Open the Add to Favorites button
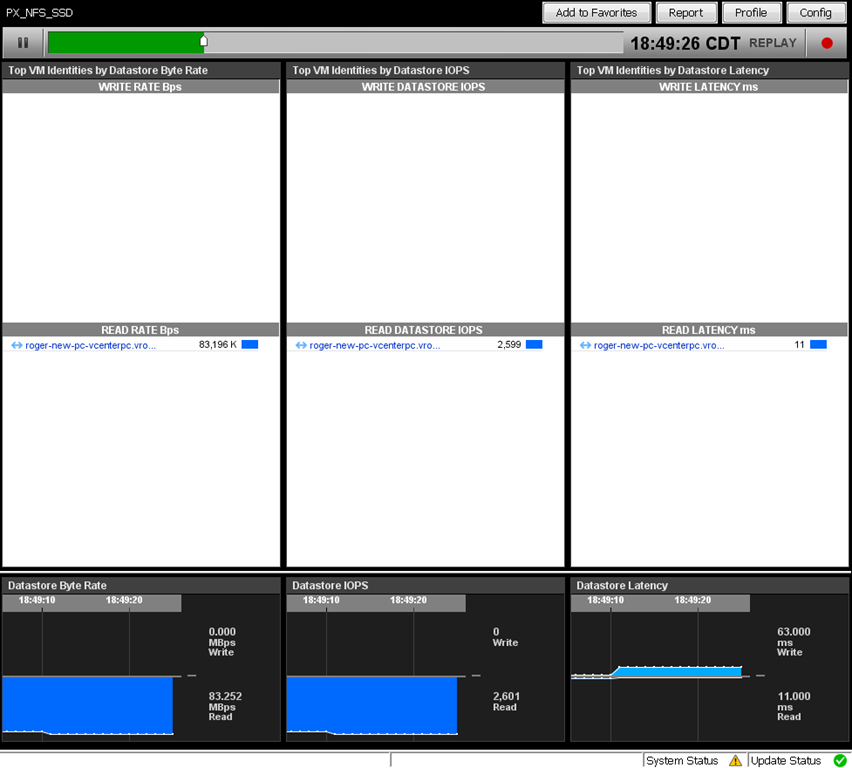The height and width of the screenshot is (768, 852). (x=596, y=13)
